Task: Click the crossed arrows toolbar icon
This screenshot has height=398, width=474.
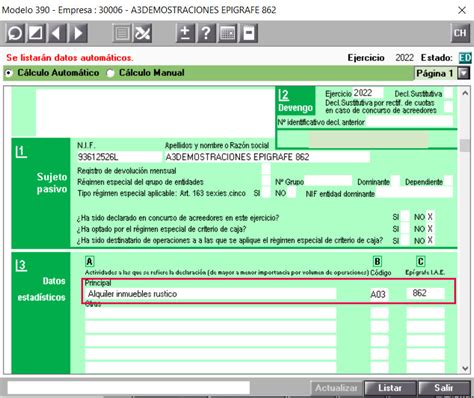Action: [143, 33]
